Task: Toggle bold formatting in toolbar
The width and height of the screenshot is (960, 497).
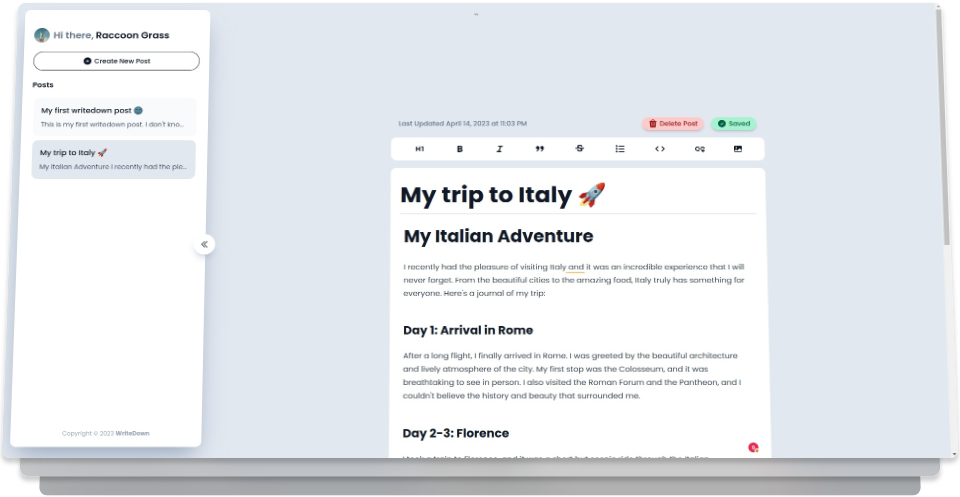Action: 460,149
